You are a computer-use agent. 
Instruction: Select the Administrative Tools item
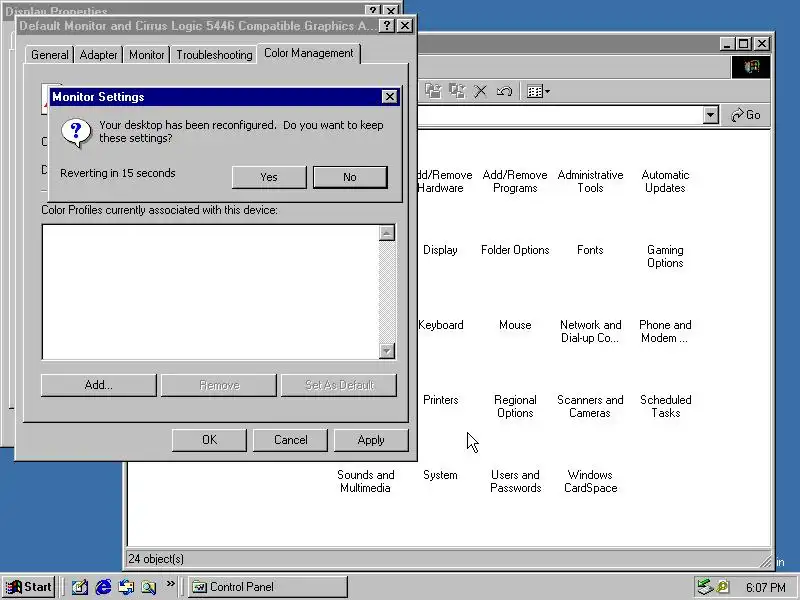(x=590, y=181)
